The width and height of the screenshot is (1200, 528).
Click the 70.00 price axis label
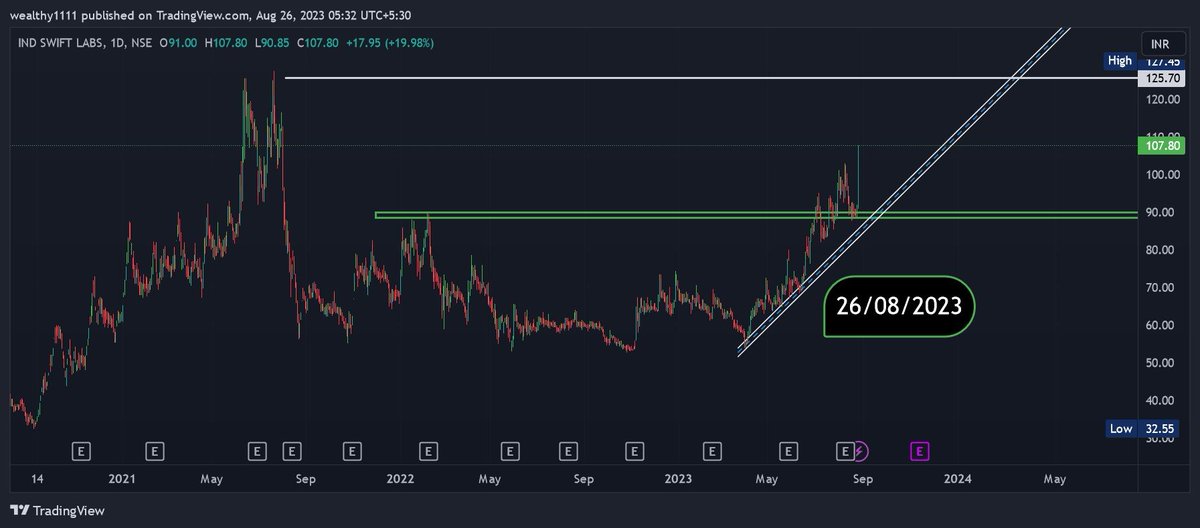tap(1161, 288)
